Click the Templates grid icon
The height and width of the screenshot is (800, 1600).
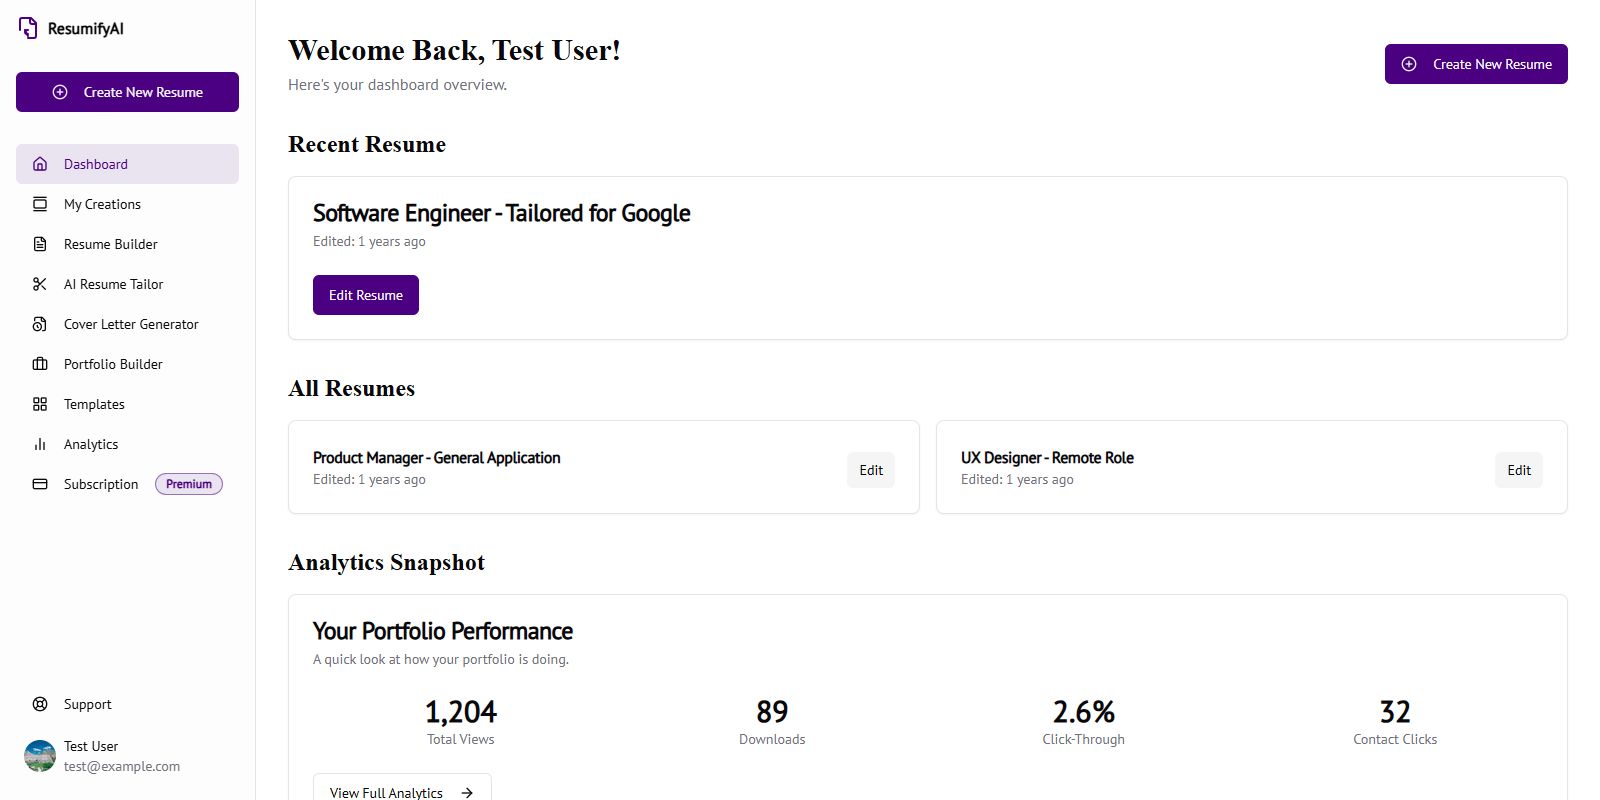click(40, 404)
